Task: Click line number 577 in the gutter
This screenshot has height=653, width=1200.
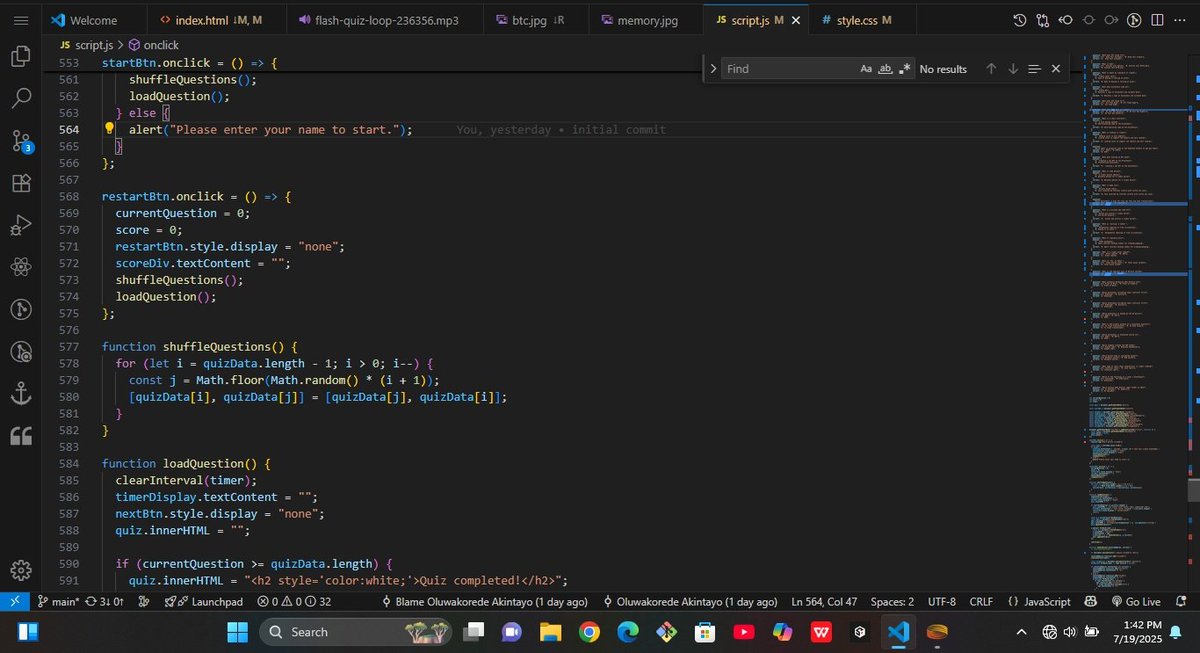Action: pyautogui.click(x=69, y=346)
